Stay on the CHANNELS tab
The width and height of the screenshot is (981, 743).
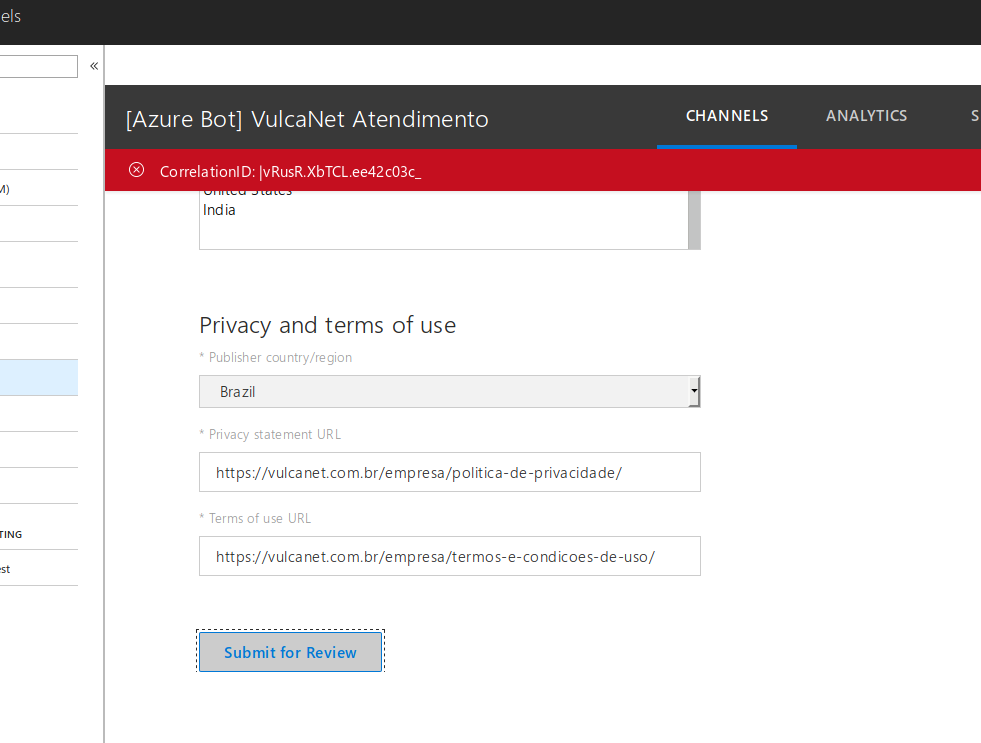click(727, 115)
